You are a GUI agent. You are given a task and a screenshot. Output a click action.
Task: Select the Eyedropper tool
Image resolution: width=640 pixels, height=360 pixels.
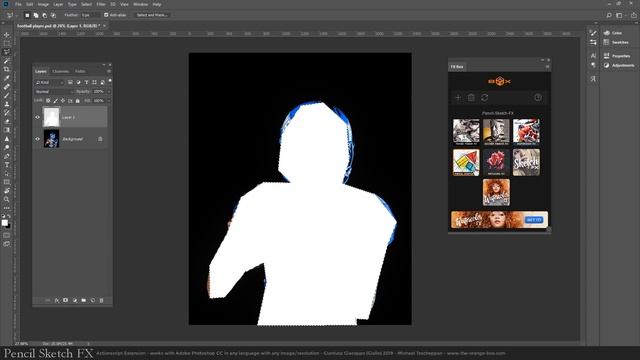(x=7, y=78)
